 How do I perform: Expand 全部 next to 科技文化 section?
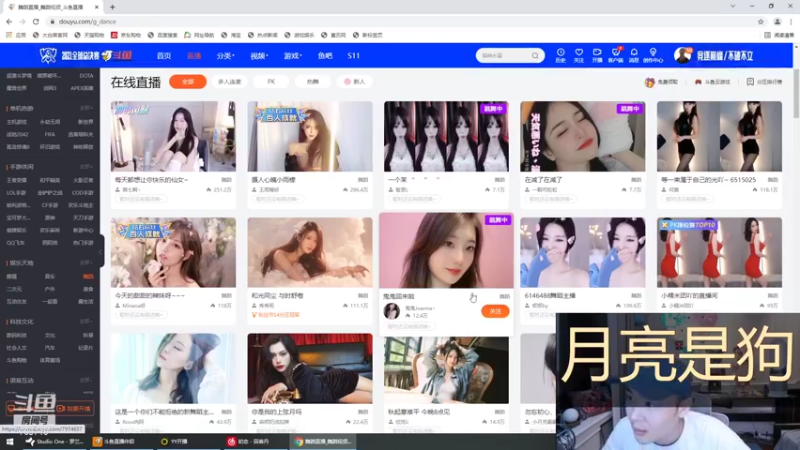[86, 321]
